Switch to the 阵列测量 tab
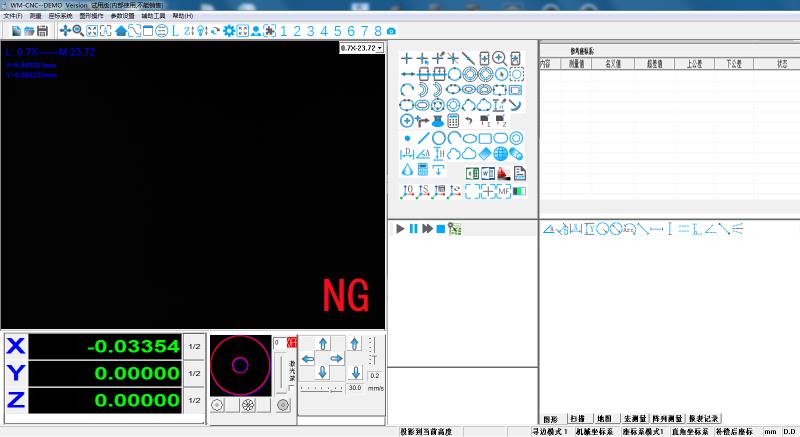The width and height of the screenshot is (800, 437). pos(665,419)
